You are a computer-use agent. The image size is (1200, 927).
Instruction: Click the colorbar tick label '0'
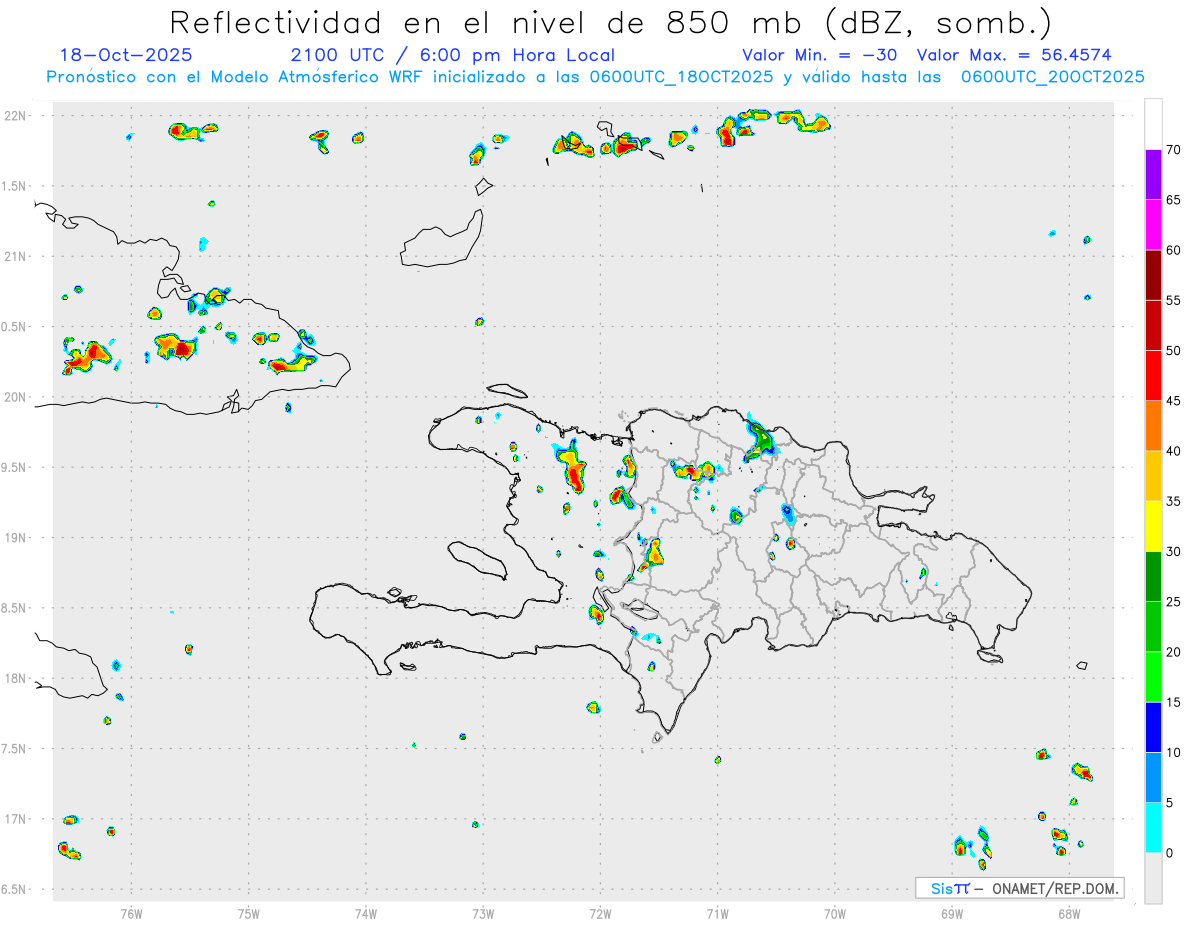[x=1170, y=853]
